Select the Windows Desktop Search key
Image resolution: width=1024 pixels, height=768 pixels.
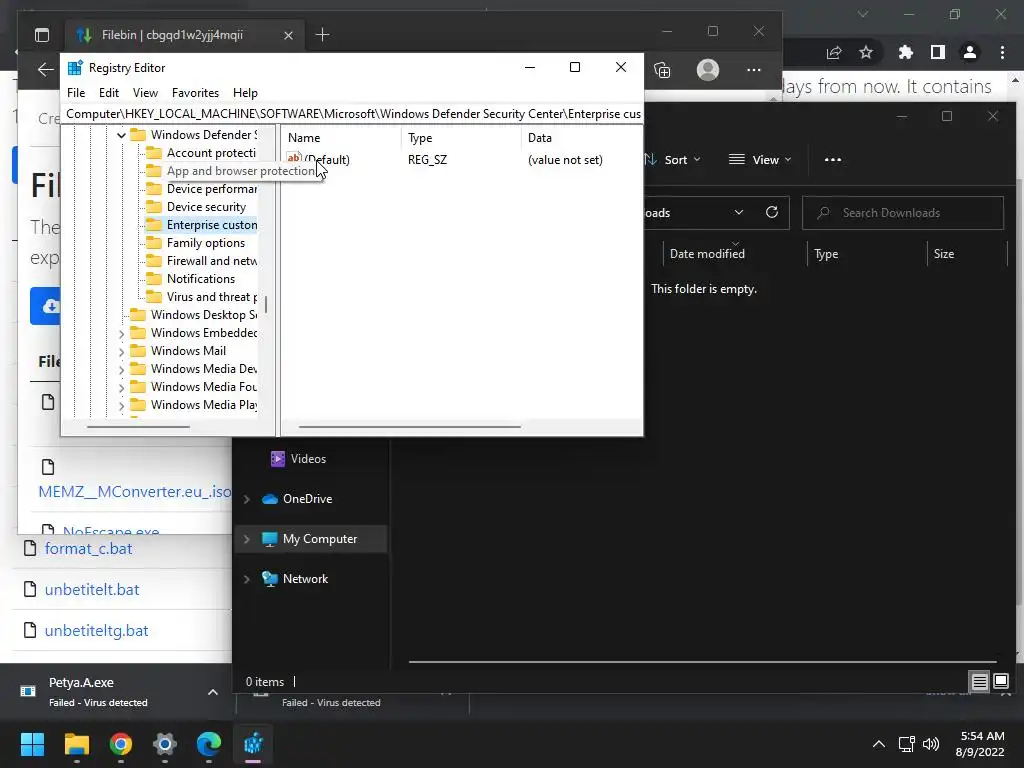click(204, 315)
